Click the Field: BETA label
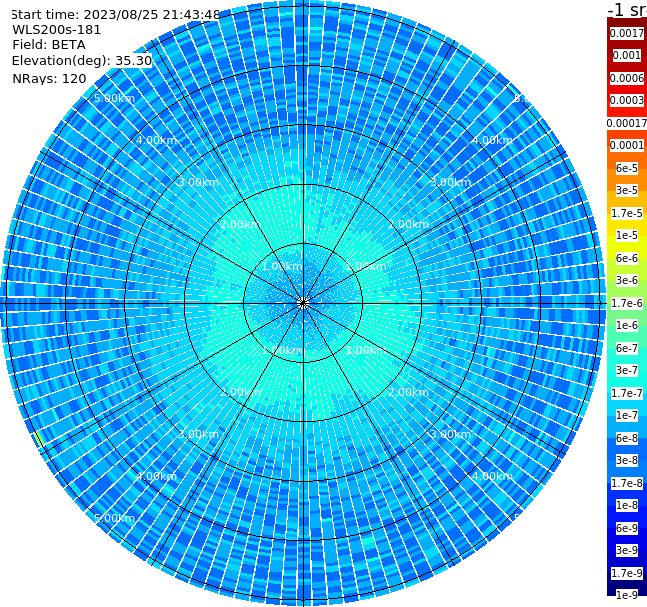Image resolution: width=647 pixels, height=607 pixels. 49,45
